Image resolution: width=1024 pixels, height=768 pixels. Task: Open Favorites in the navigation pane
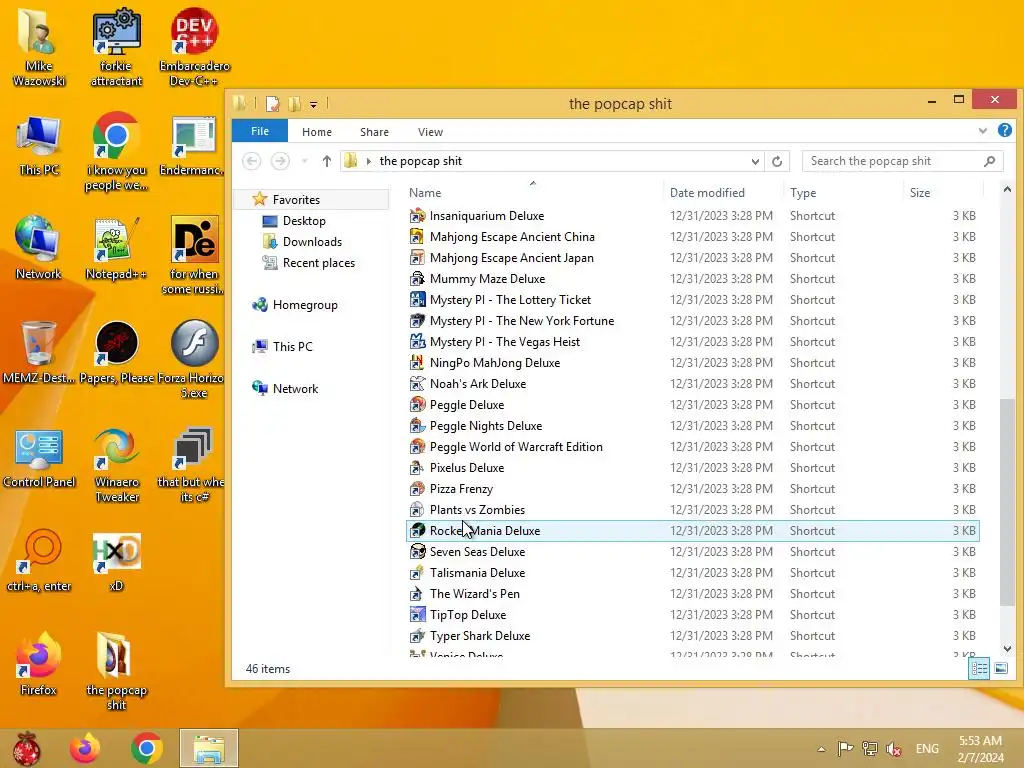(x=296, y=200)
